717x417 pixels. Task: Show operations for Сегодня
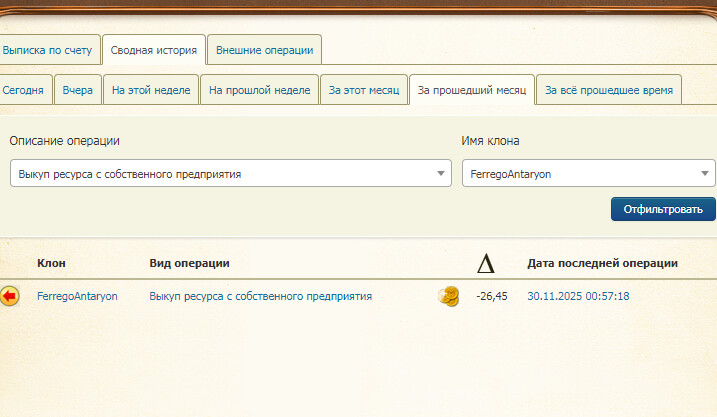pyautogui.click(x=23, y=90)
